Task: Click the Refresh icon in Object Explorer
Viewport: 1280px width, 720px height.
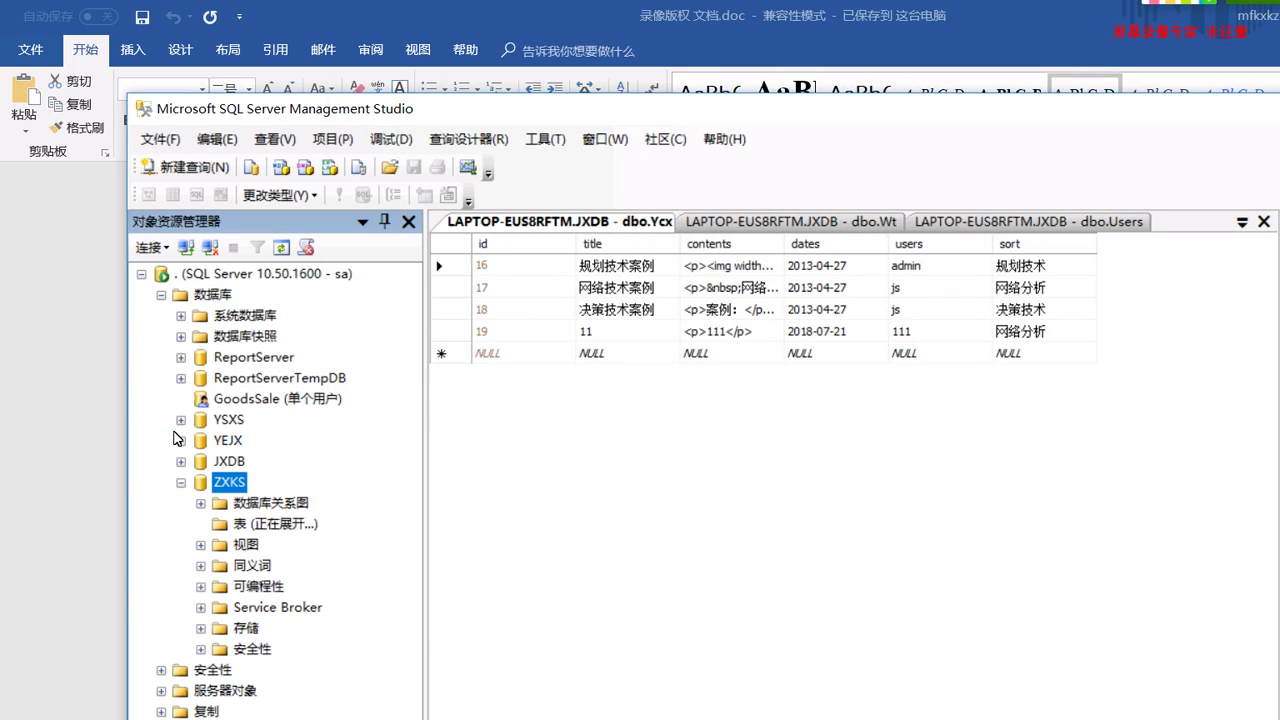Action: (281, 247)
